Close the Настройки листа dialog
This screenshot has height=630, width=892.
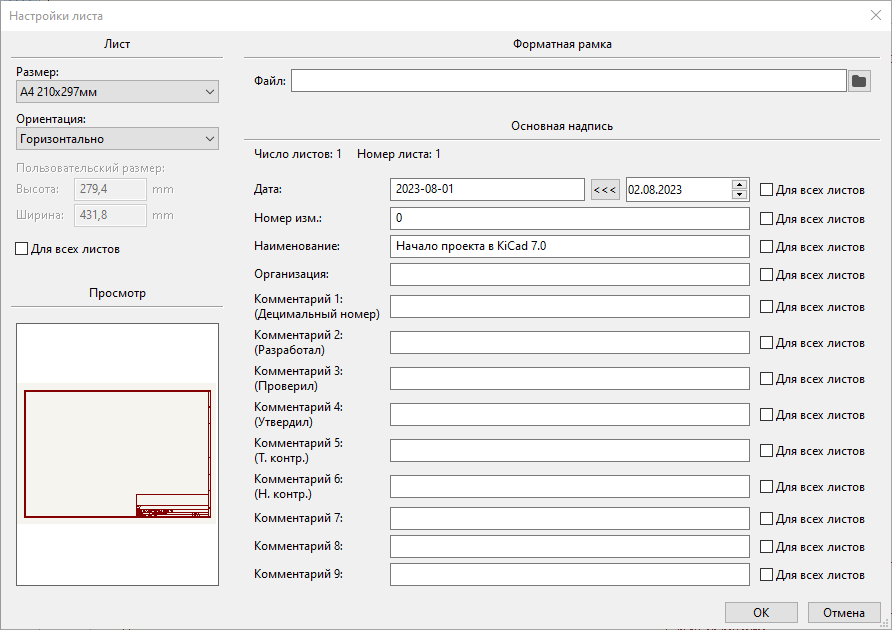tap(874, 15)
